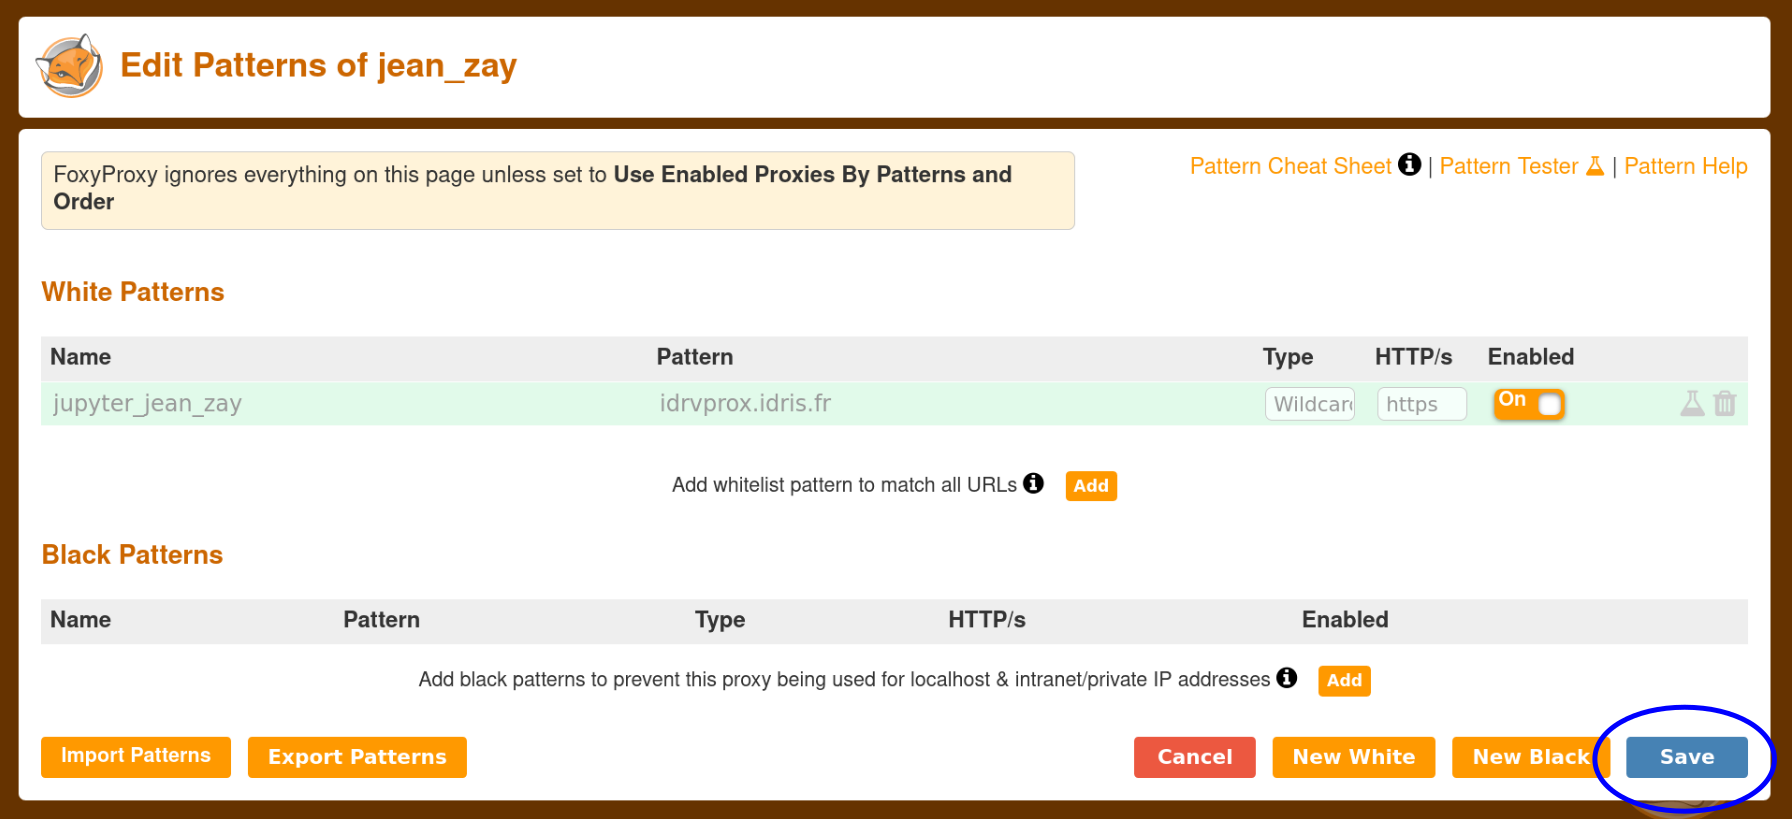Add whitelist pattern to match all URLs
The width and height of the screenshot is (1792, 819).
(1091, 486)
